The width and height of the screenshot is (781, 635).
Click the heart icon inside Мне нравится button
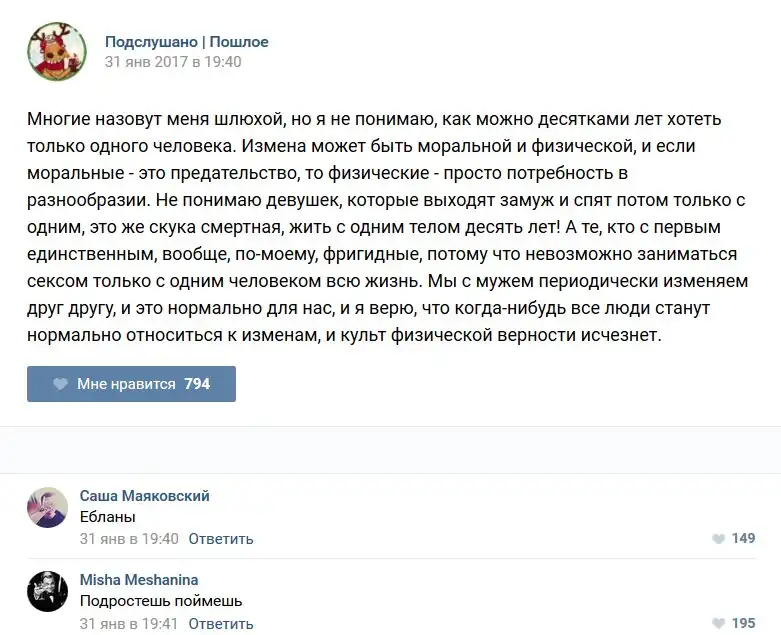tap(60, 384)
